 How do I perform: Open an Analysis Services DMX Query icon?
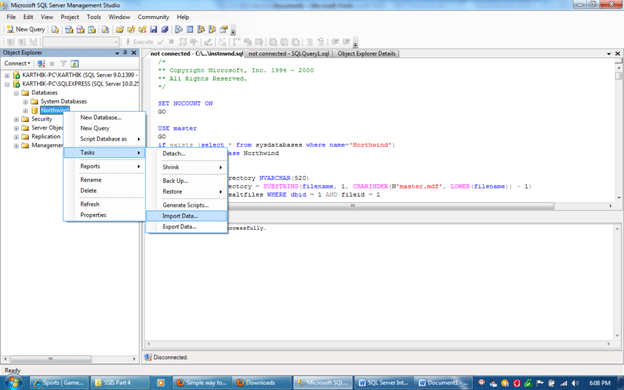tap(80, 29)
